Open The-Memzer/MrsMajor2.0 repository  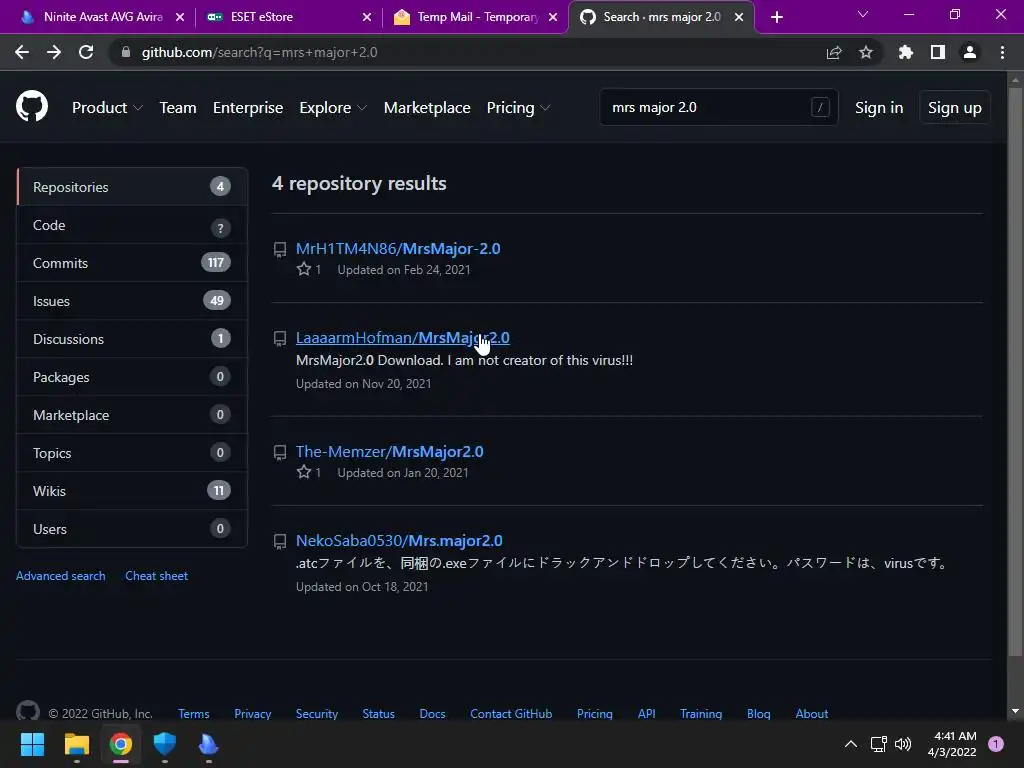tap(389, 451)
